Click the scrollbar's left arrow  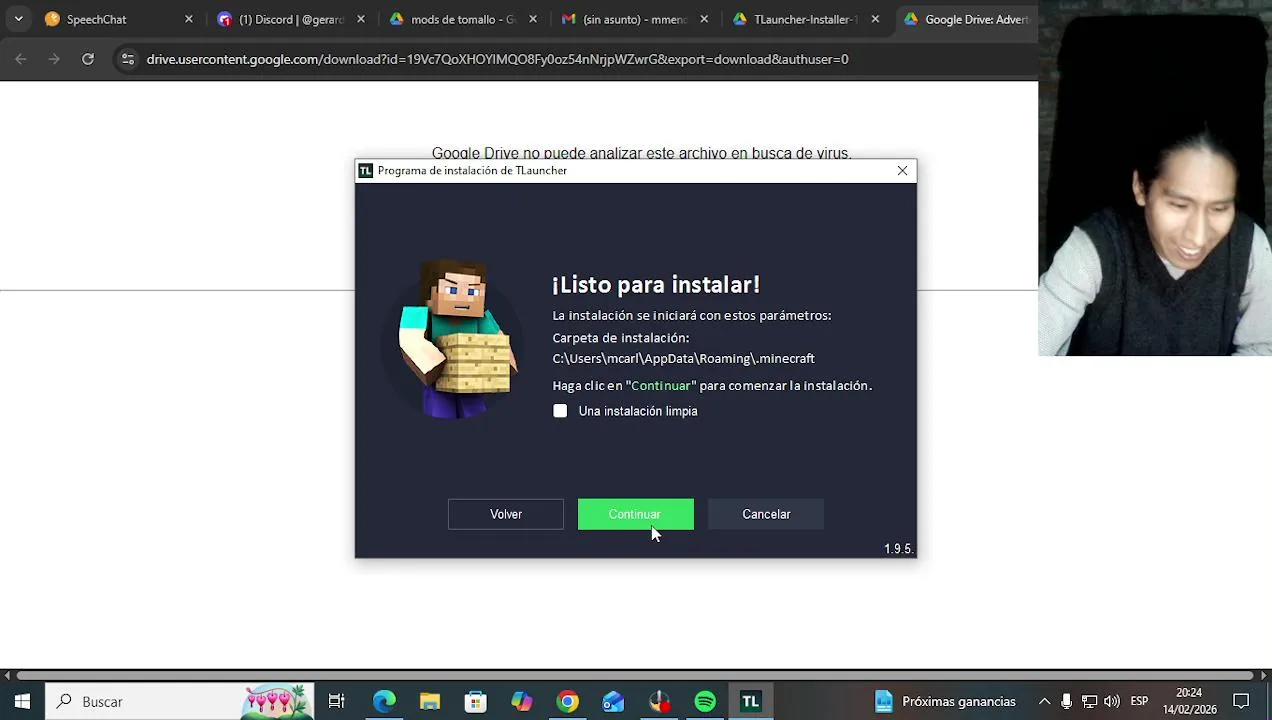coord(6,676)
